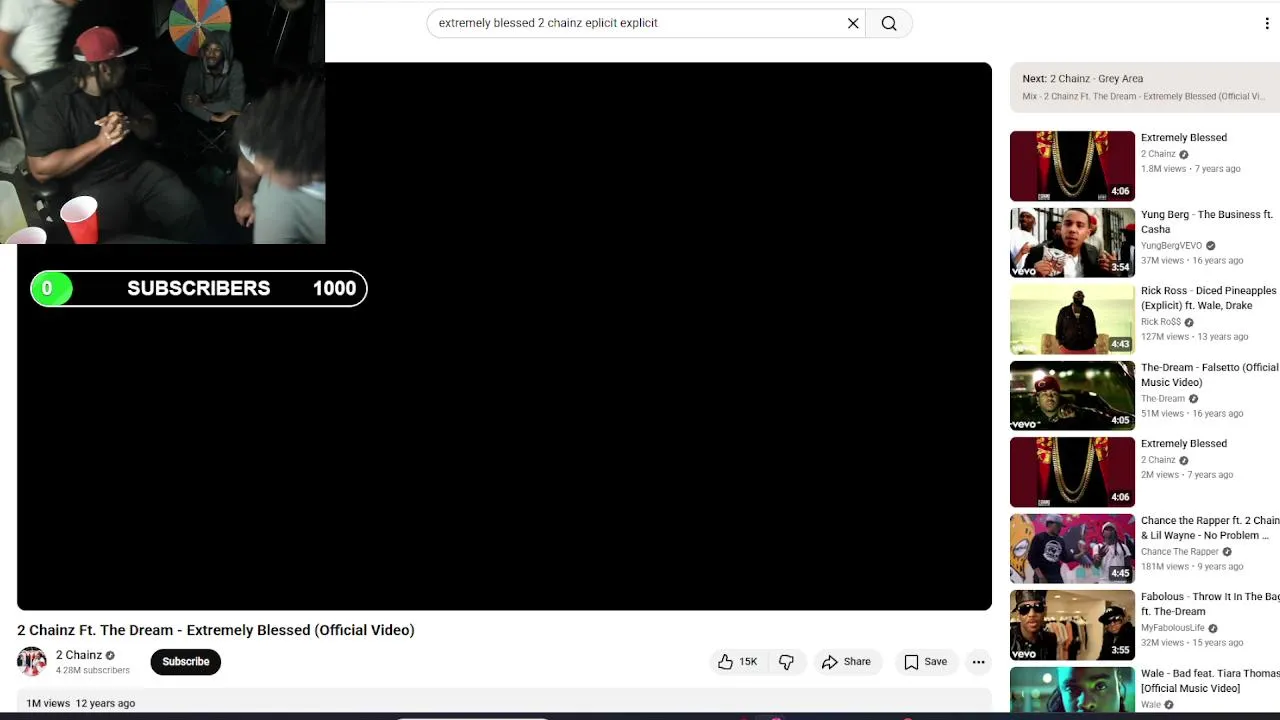Viewport: 1280px width, 720px height.
Task: Click the magnifying glass search button
Action: pyautogui.click(x=889, y=23)
